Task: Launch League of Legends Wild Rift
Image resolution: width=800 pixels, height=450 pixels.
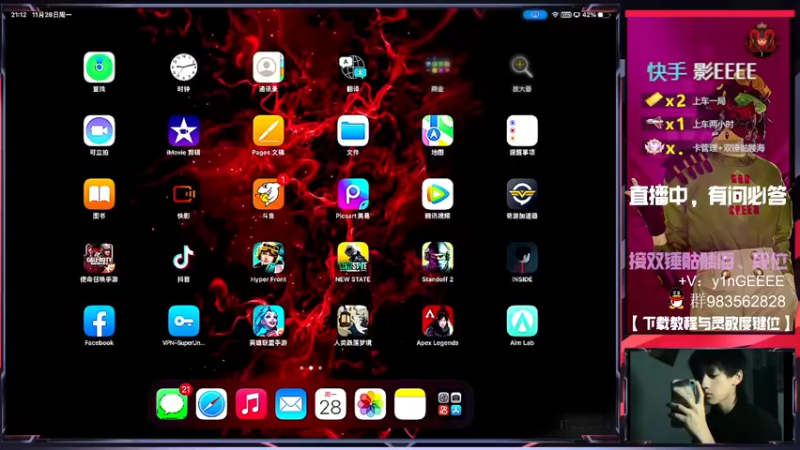Action: pos(268,321)
